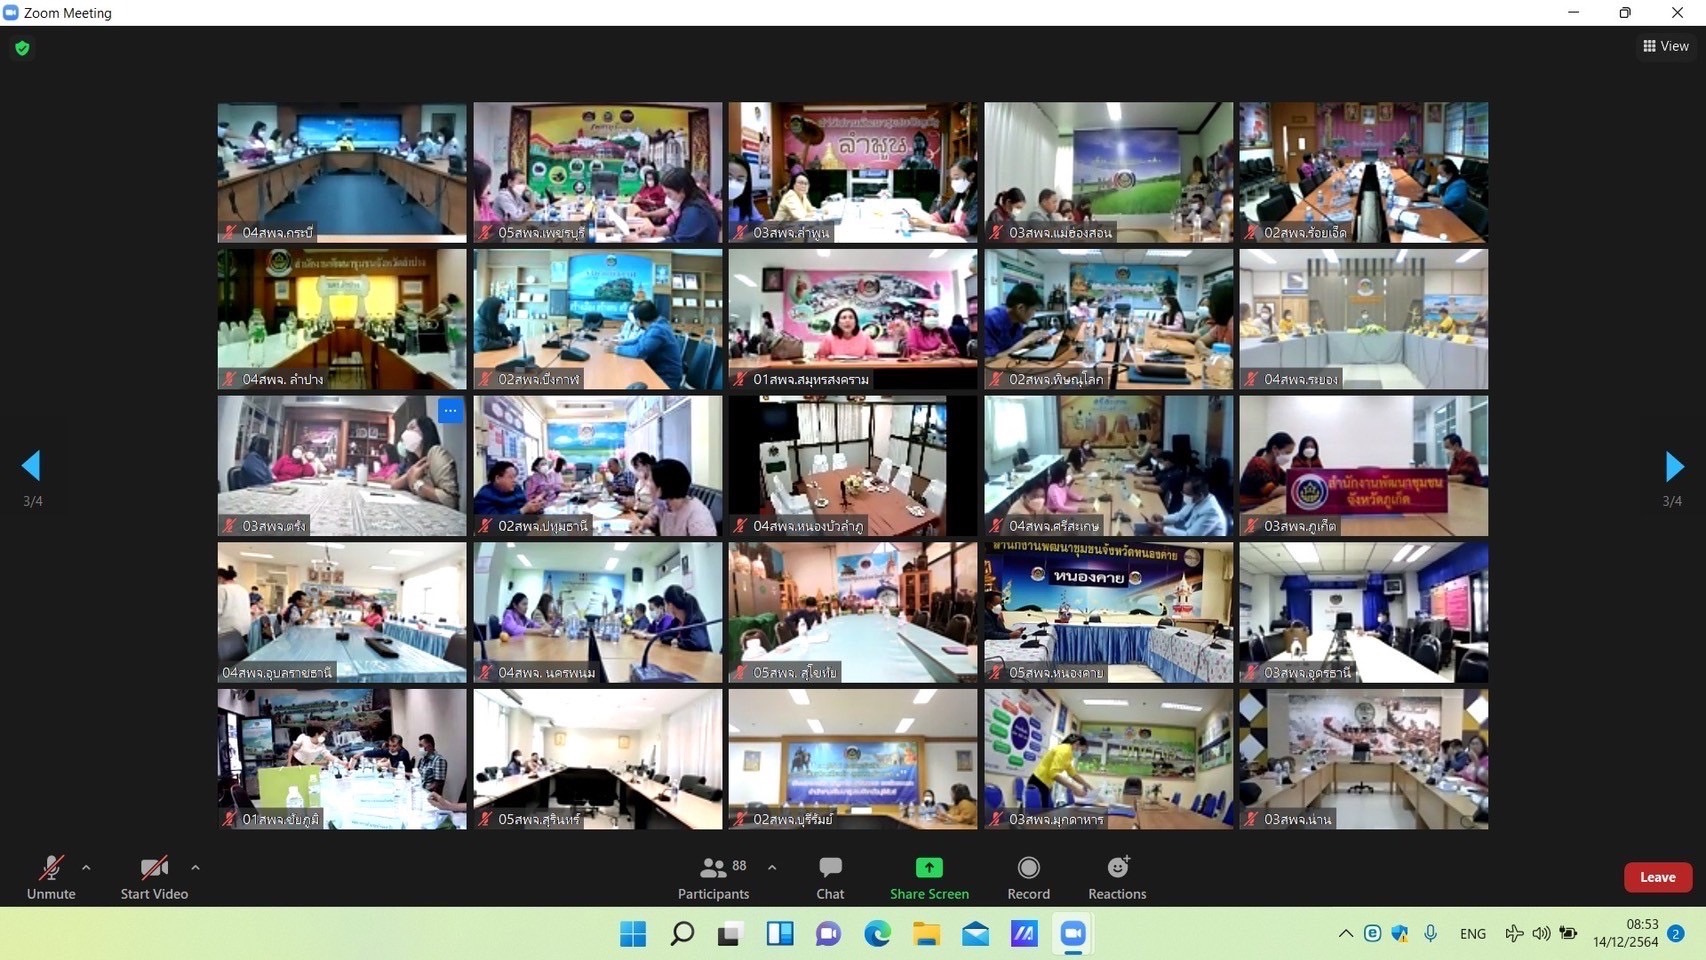The image size is (1706, 960).
Task: Open the Chat panel
Action: click(x=830, y=877)
